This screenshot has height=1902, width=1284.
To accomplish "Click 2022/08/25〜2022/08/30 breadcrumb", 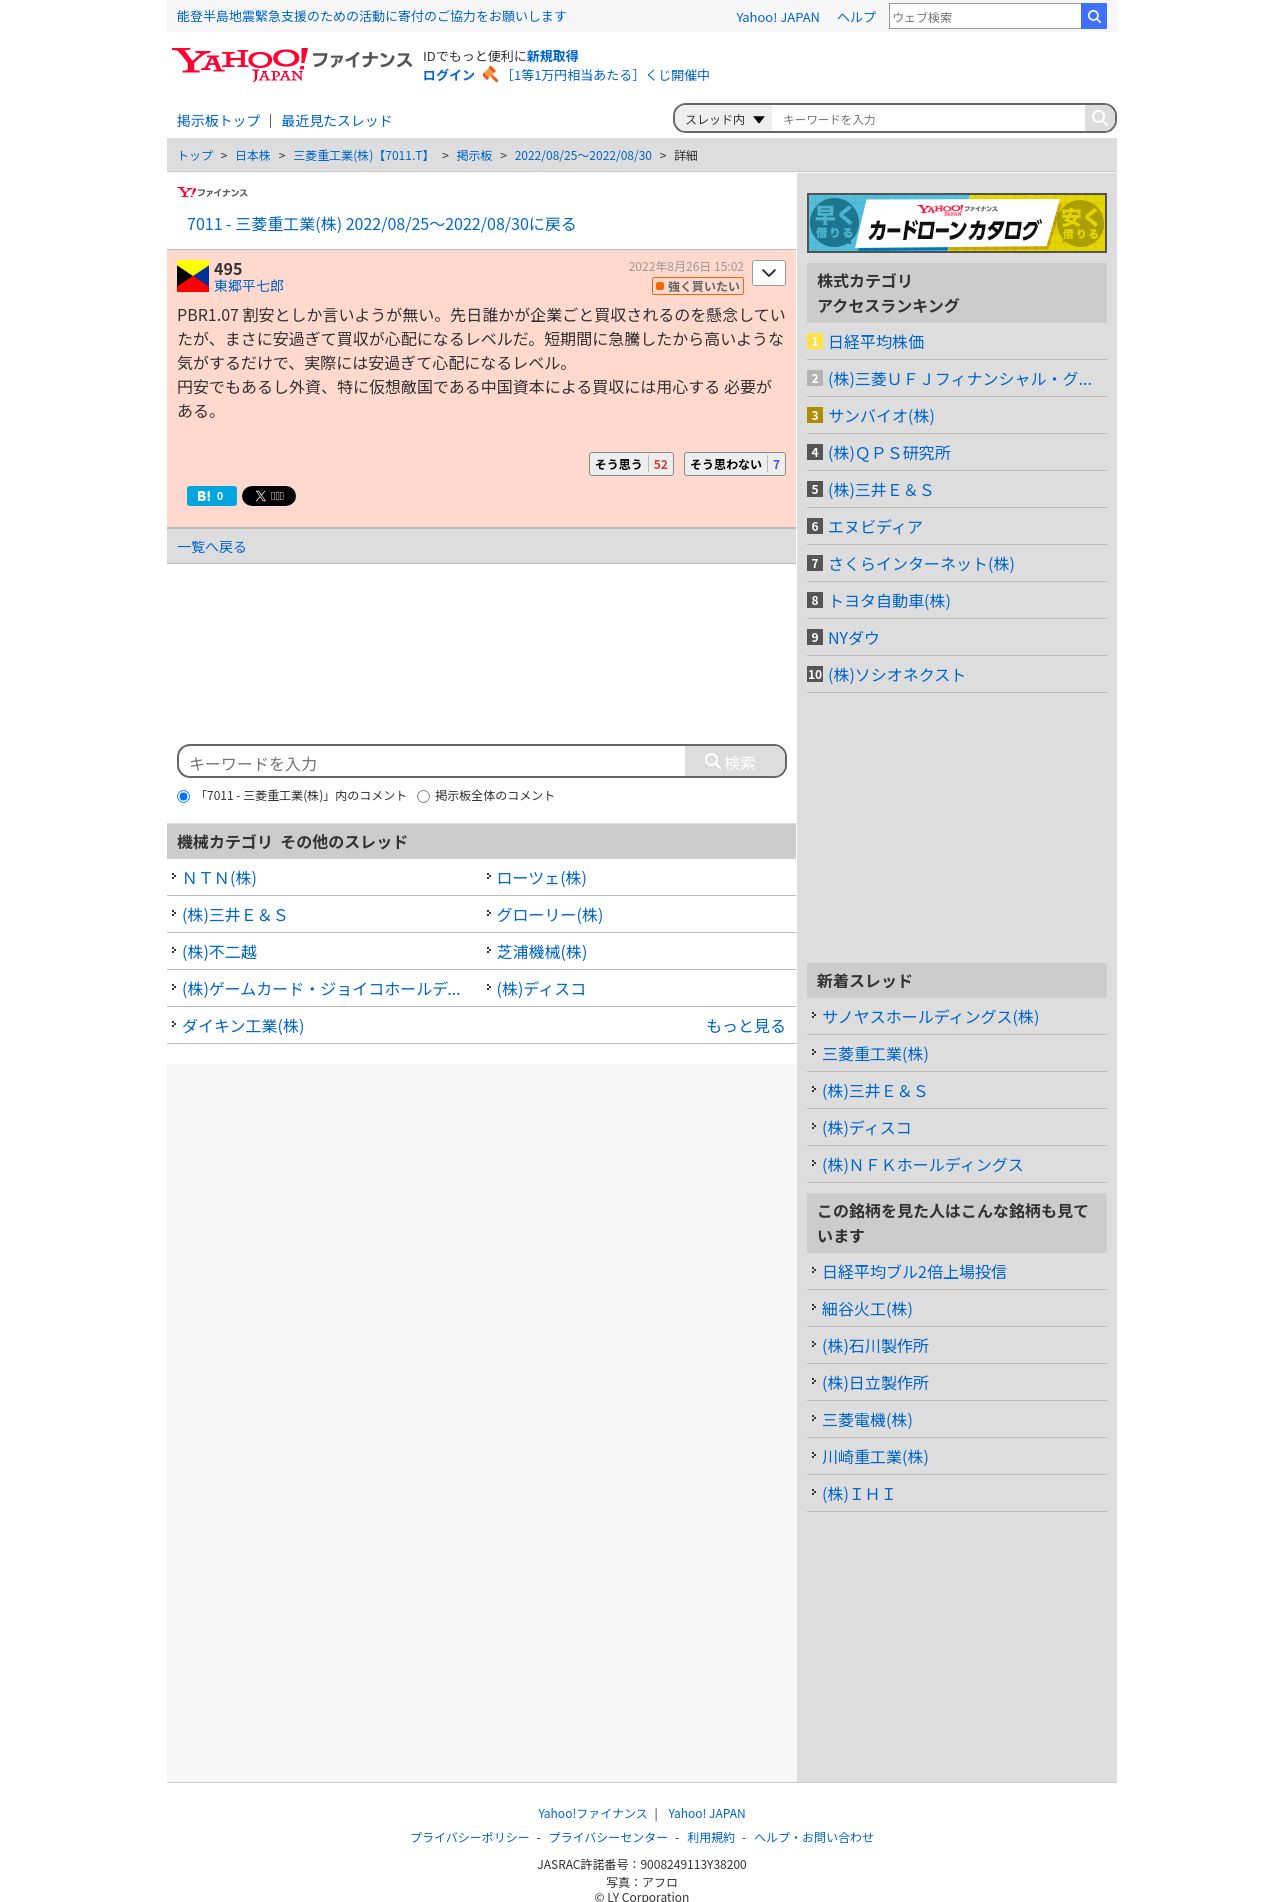I will [x=583, y=156].
